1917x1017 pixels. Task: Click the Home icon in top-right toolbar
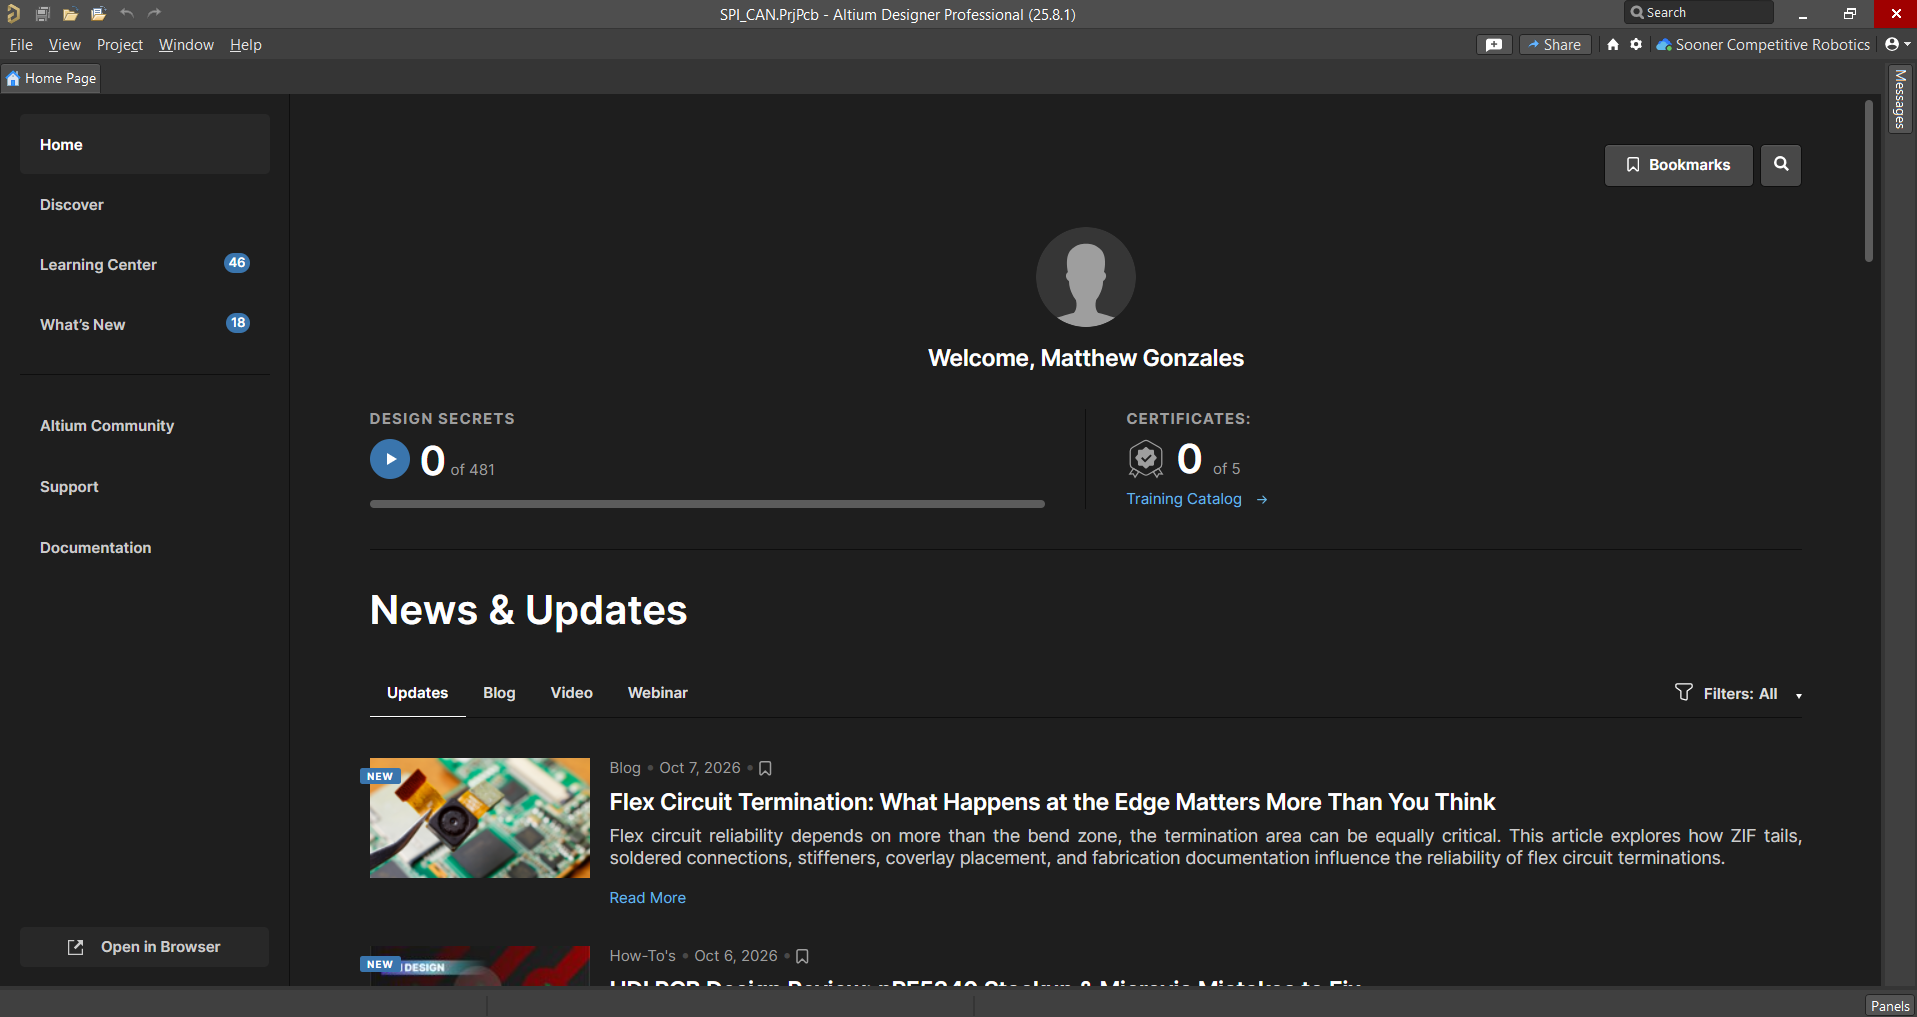tap(1613, 45)
